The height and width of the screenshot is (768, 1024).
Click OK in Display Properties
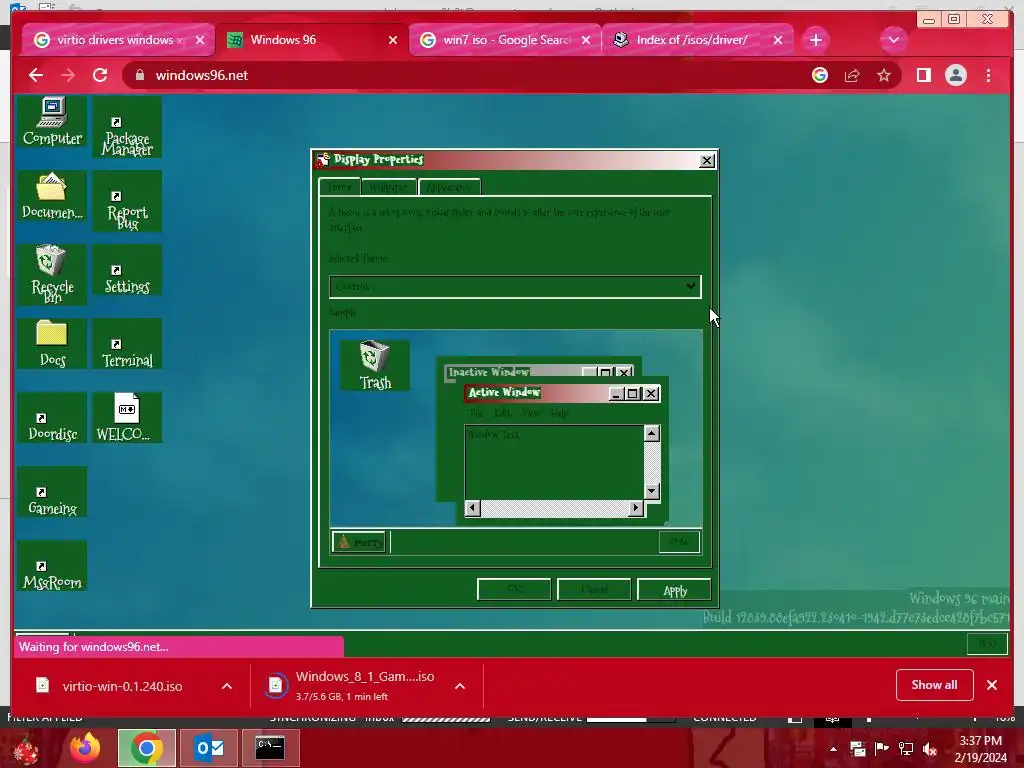(x=514, y=590)
